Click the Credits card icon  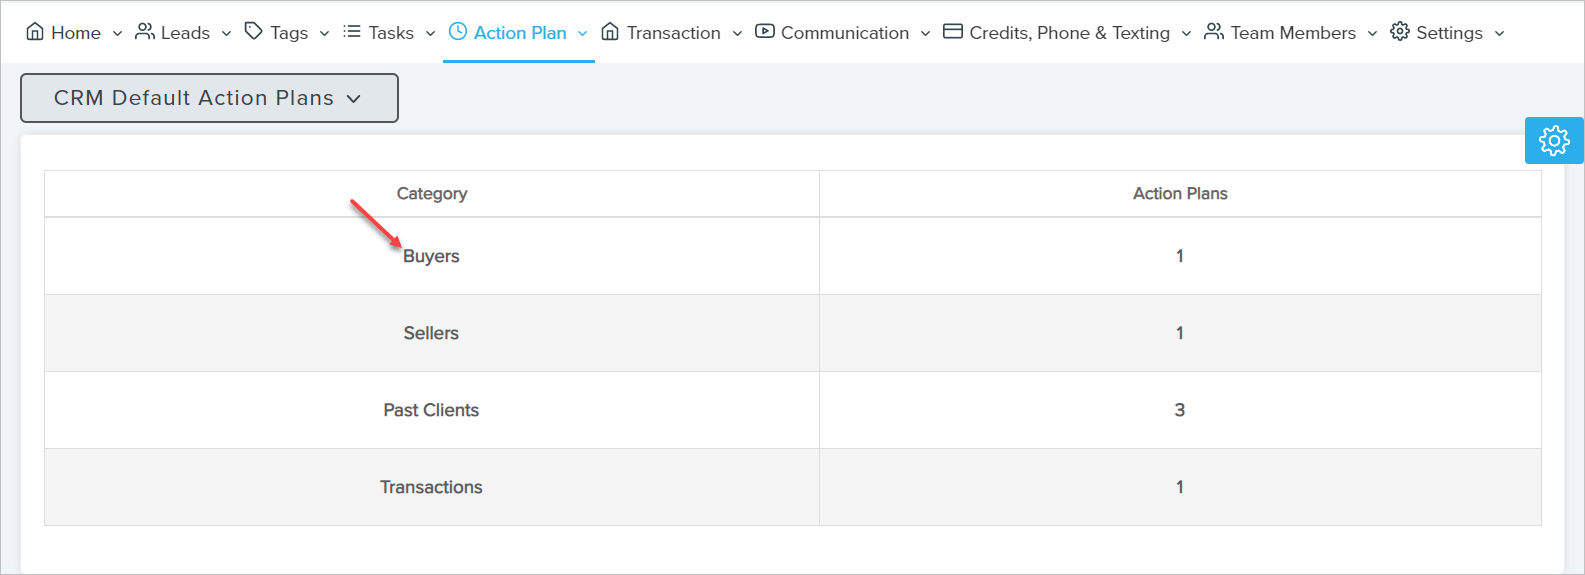click(x=953, y=32)
